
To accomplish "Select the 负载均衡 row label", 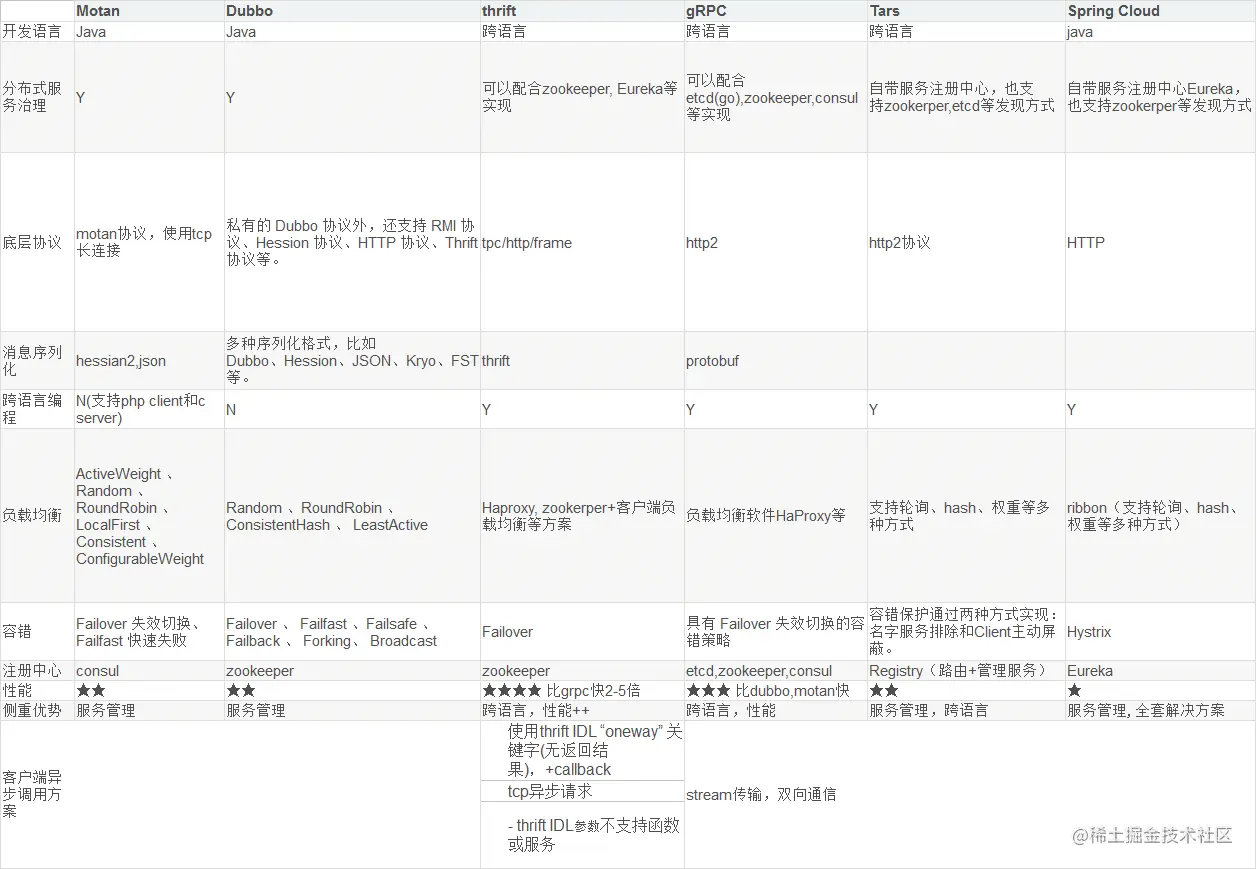I will click(32, 516).
